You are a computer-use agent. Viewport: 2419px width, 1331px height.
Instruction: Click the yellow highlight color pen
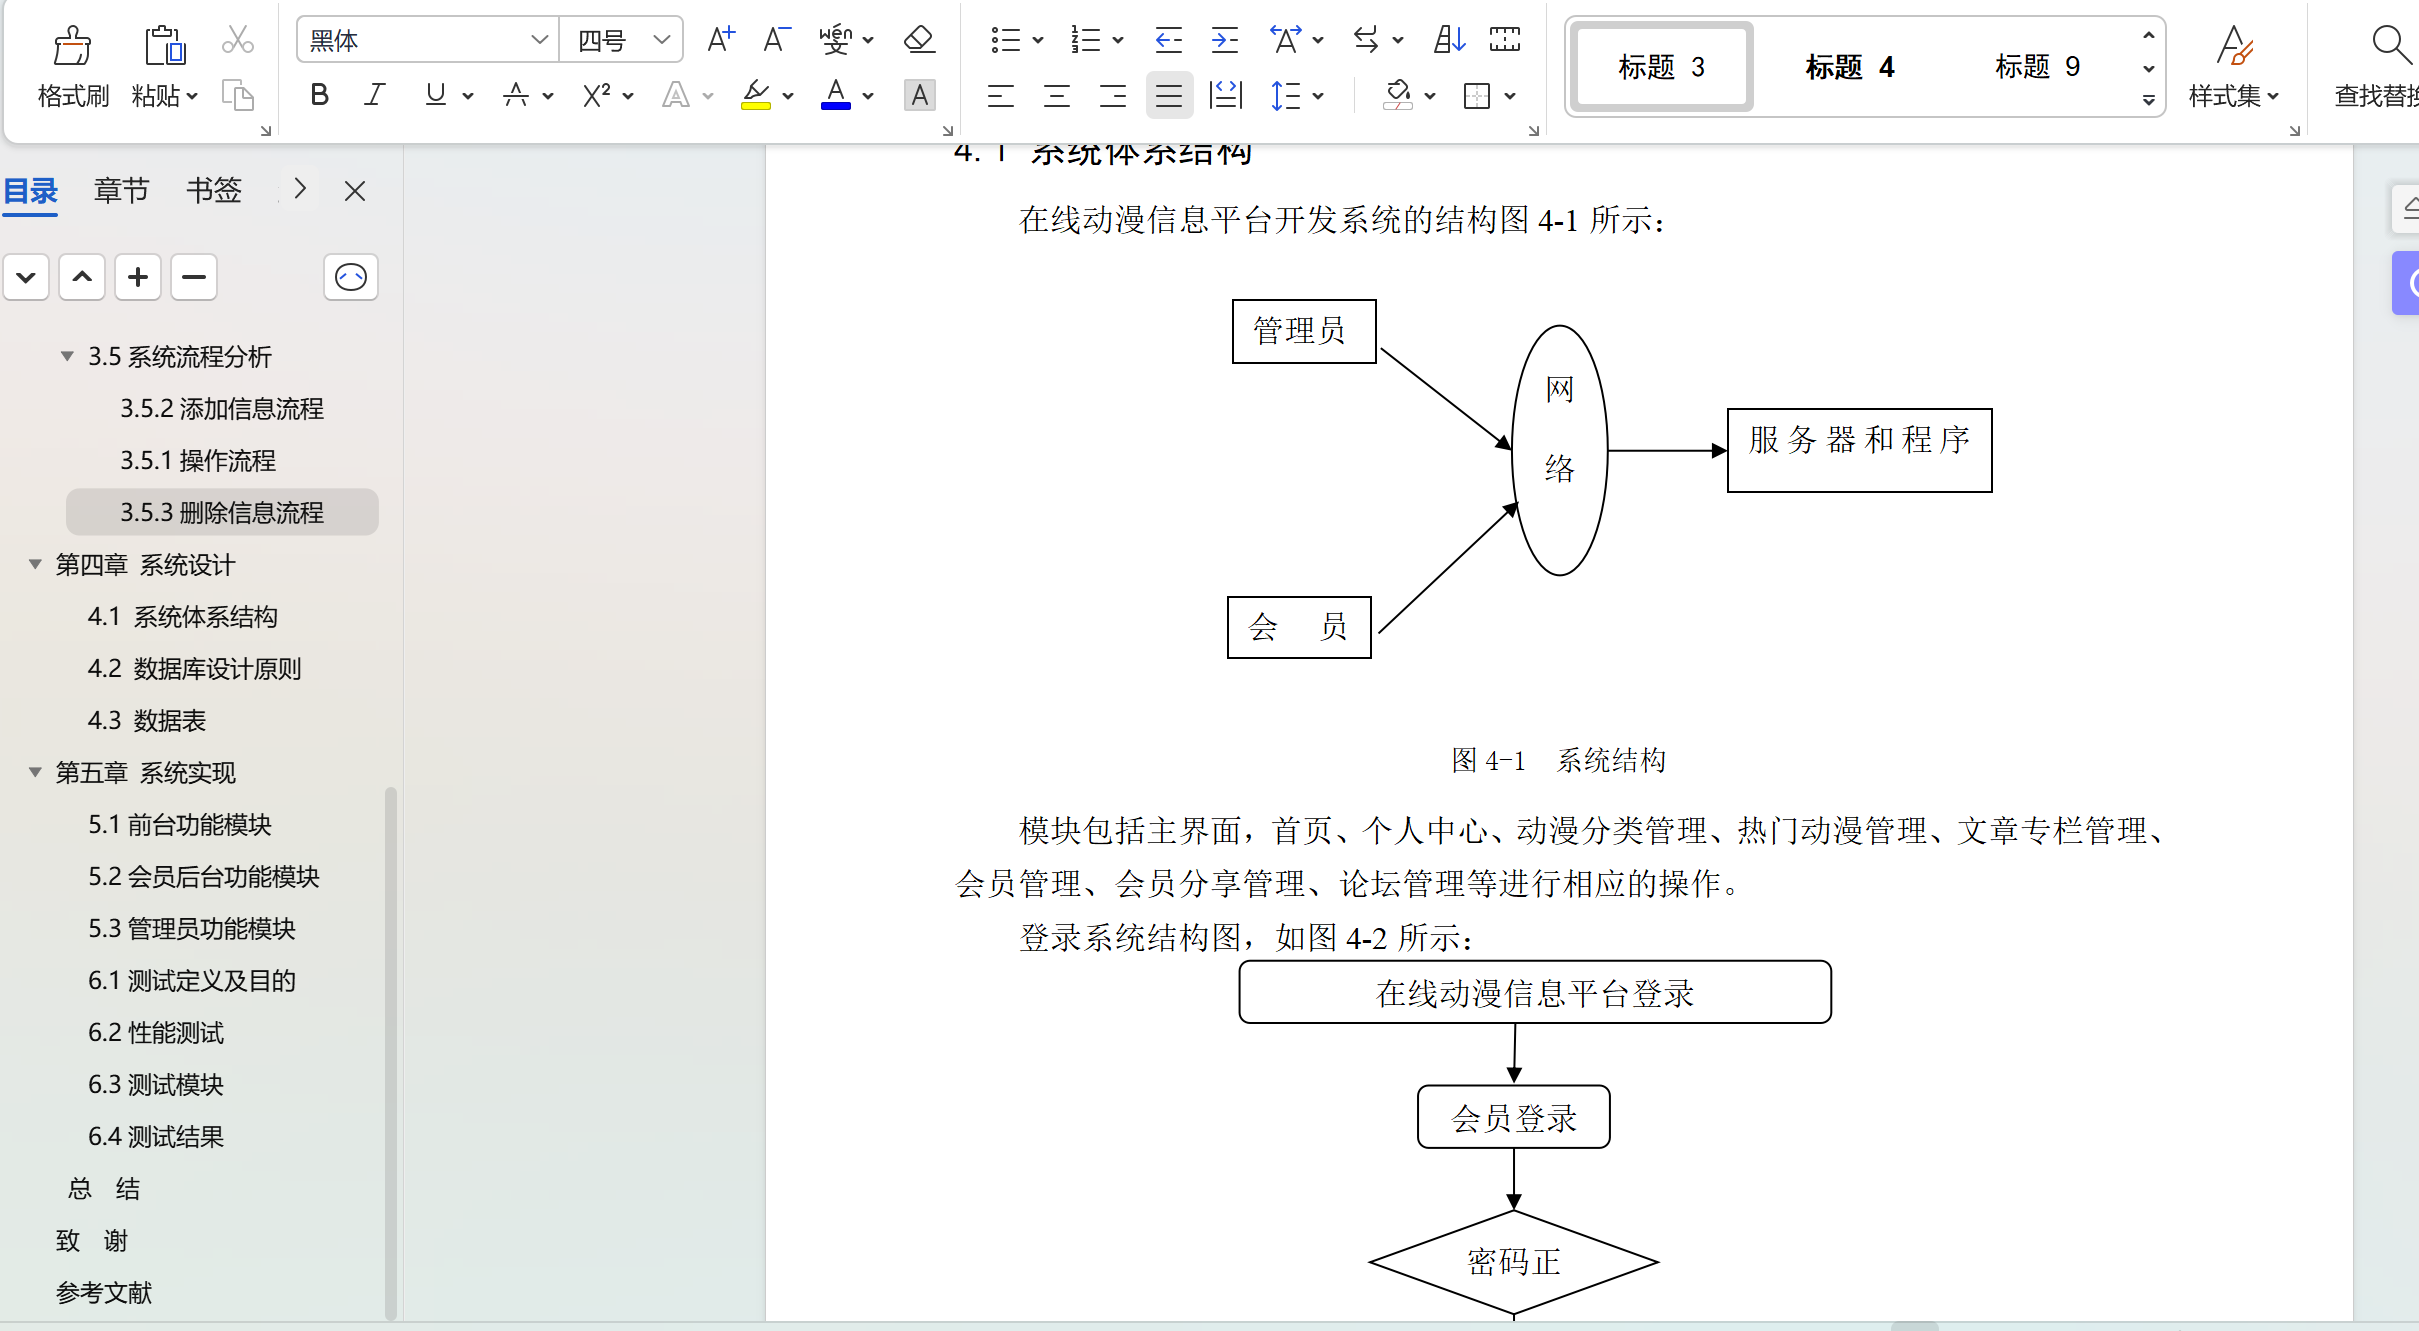click(756, 96)
